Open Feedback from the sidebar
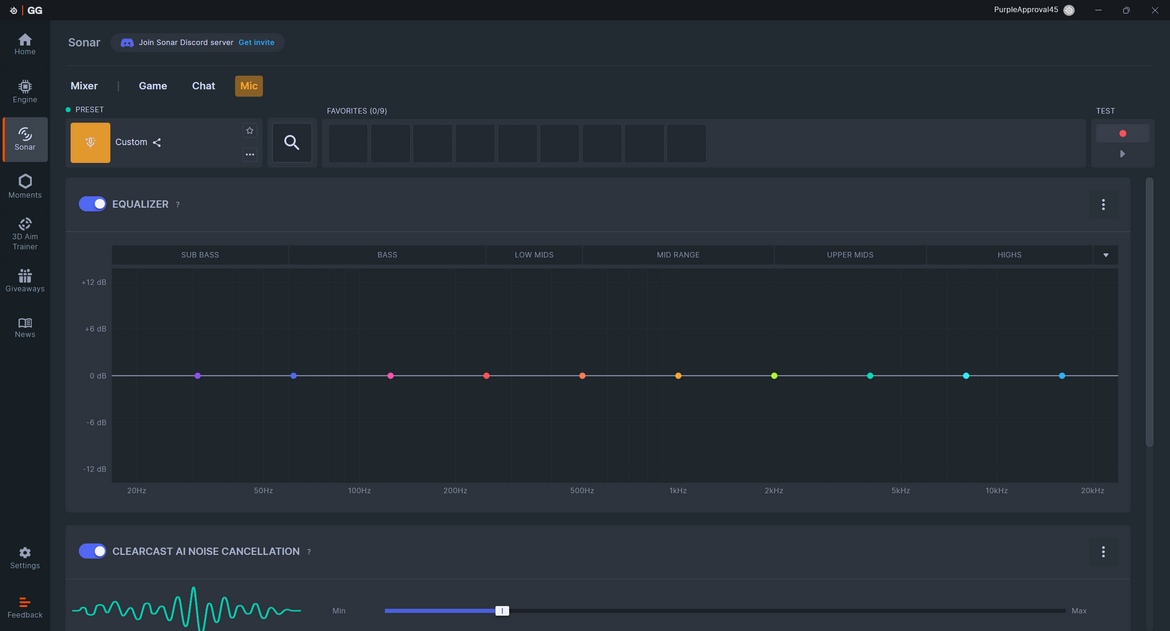 (25, 607)
